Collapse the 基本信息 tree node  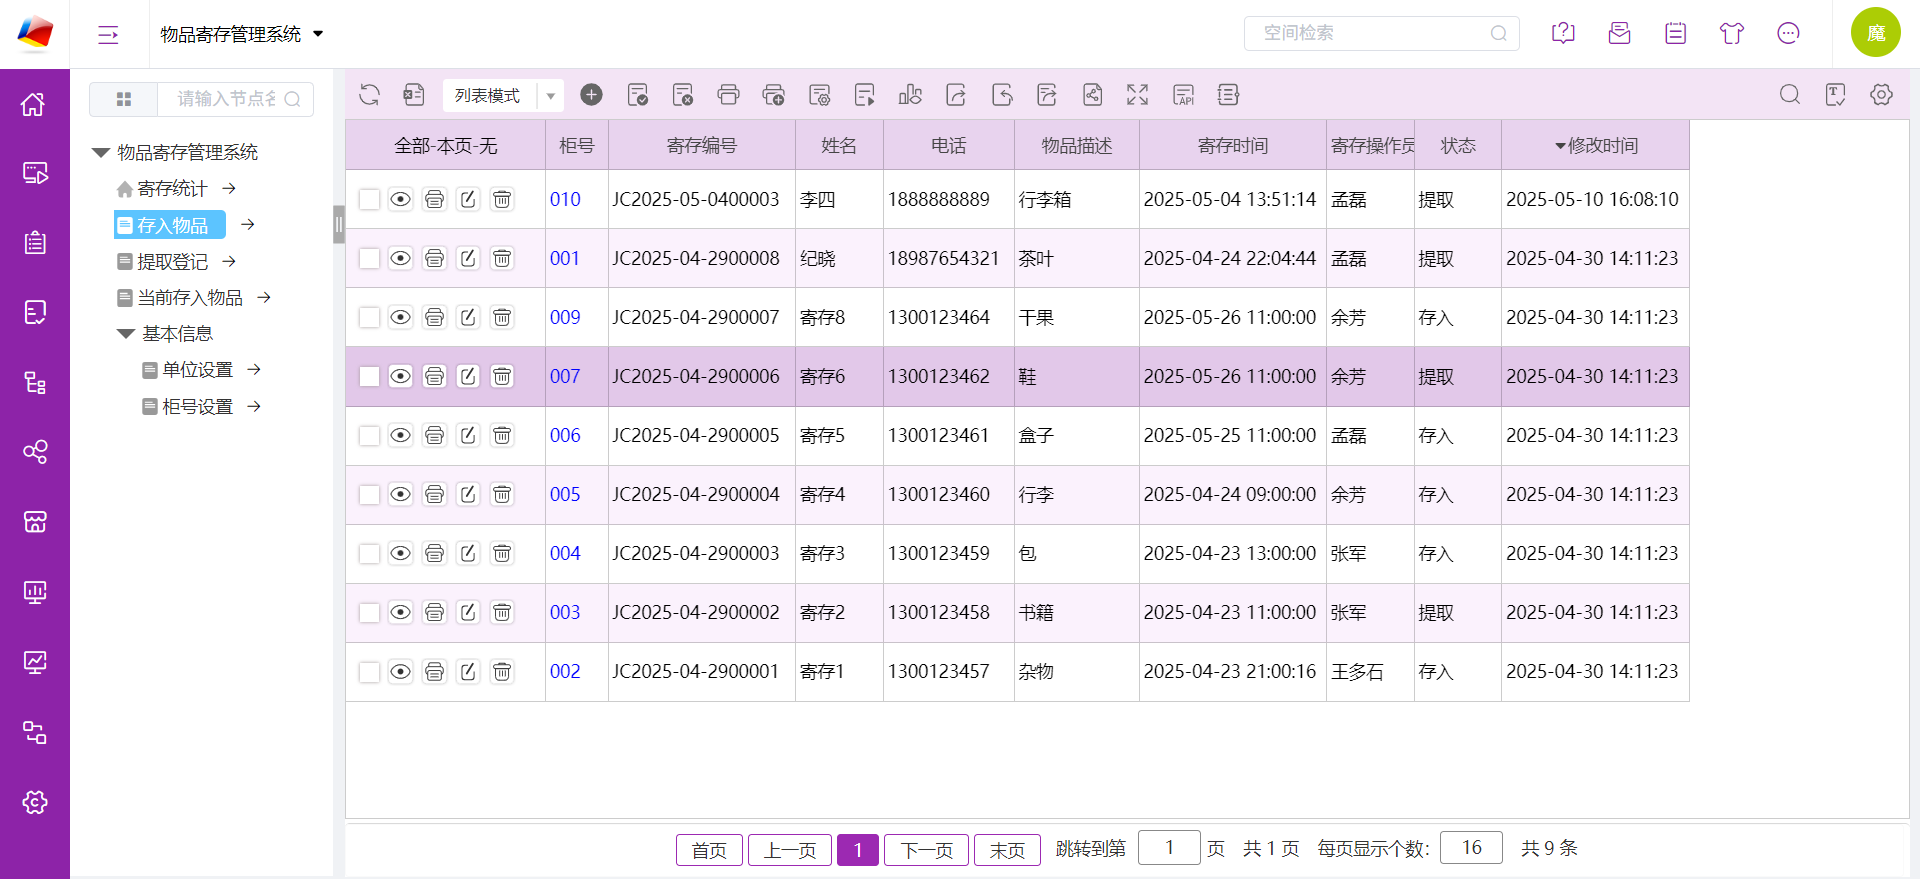(x=126, y=334)
